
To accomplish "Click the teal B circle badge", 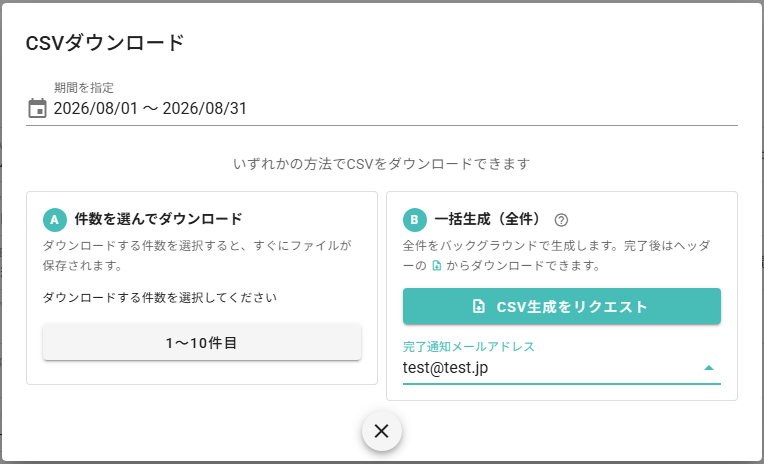I will click(415, 220).
